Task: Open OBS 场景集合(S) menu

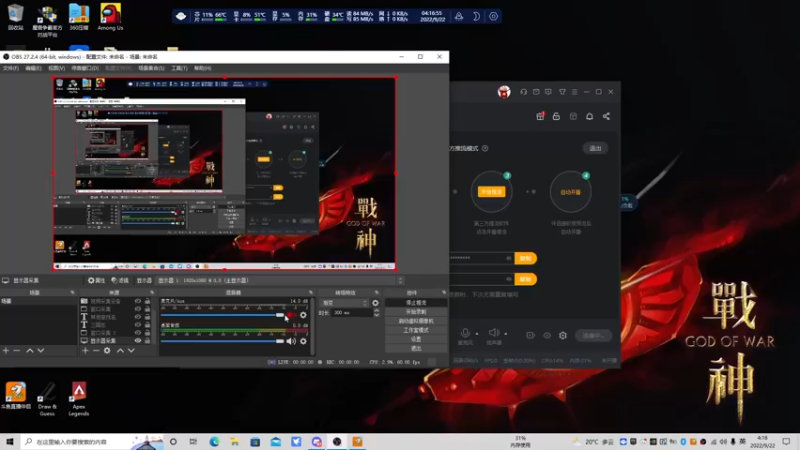Action: (151, 68)
